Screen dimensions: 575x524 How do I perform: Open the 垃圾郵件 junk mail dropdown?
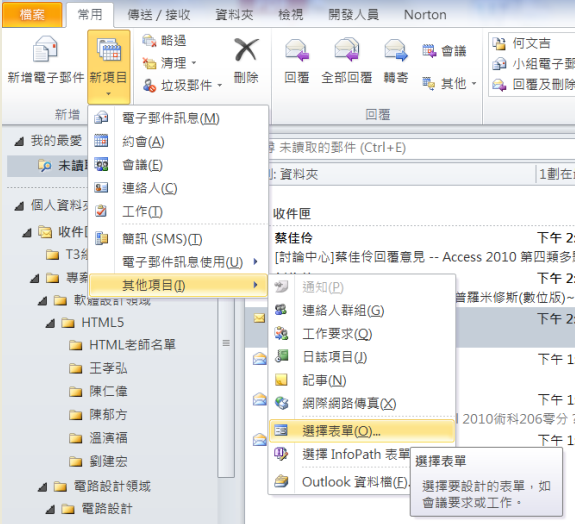click(182, 85)
